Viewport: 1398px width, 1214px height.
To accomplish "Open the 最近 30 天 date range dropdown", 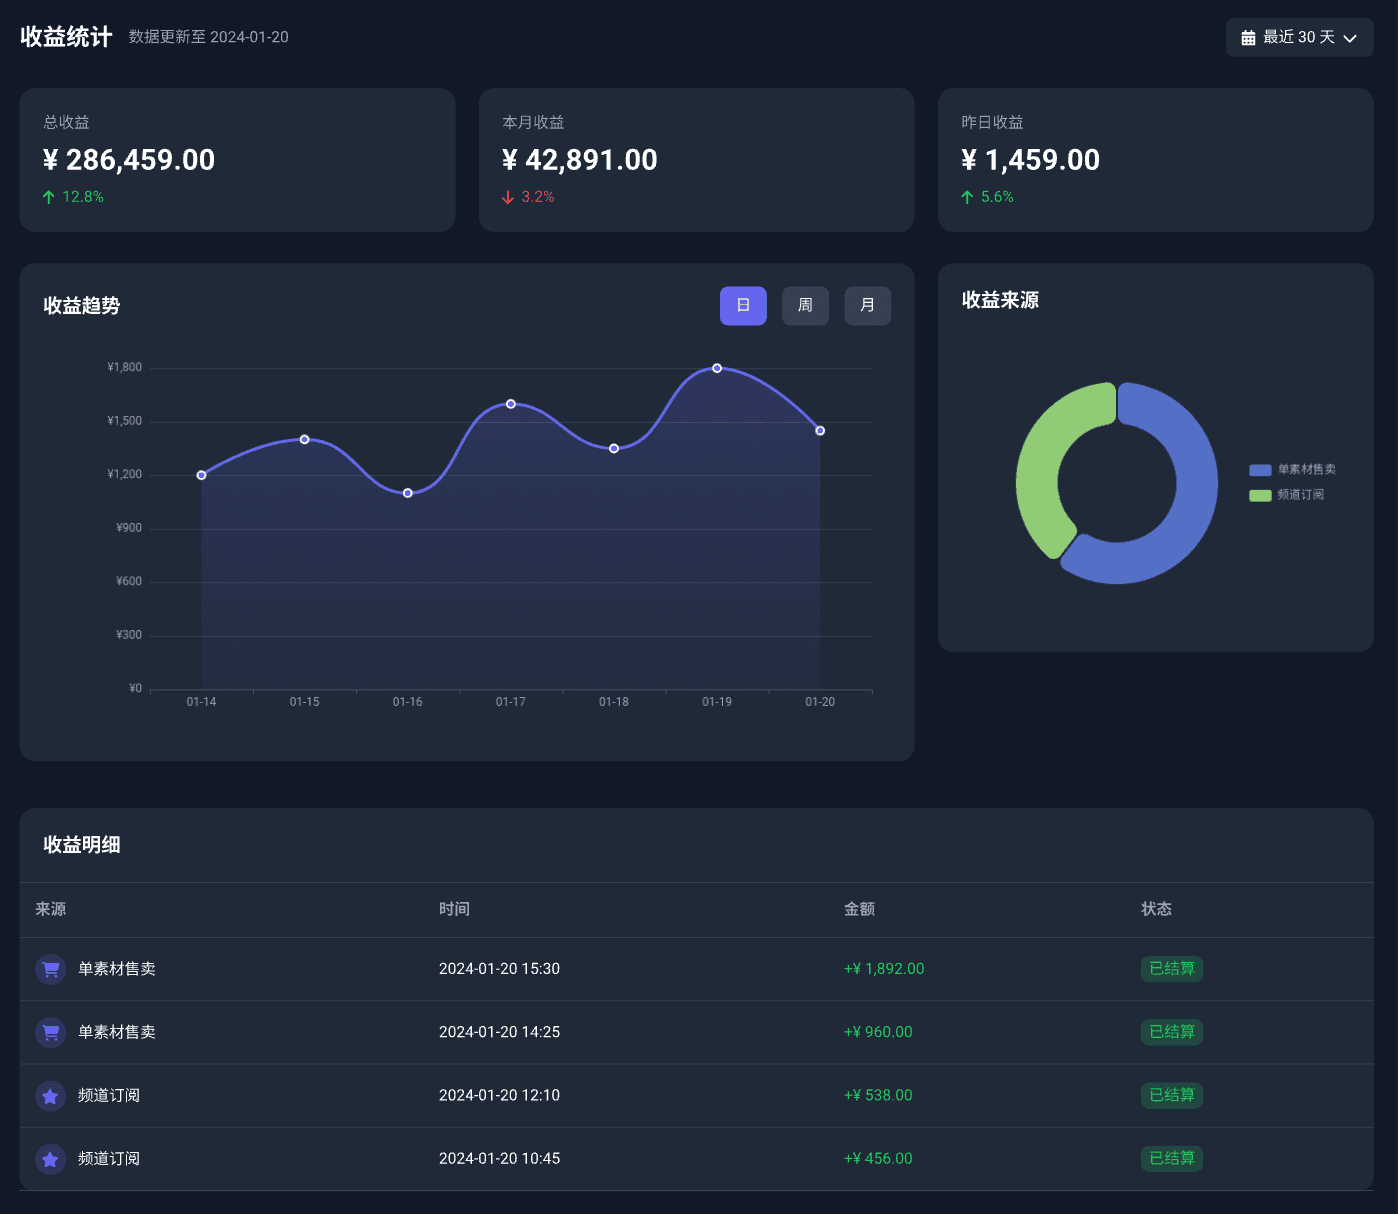I will [1299, 37].
